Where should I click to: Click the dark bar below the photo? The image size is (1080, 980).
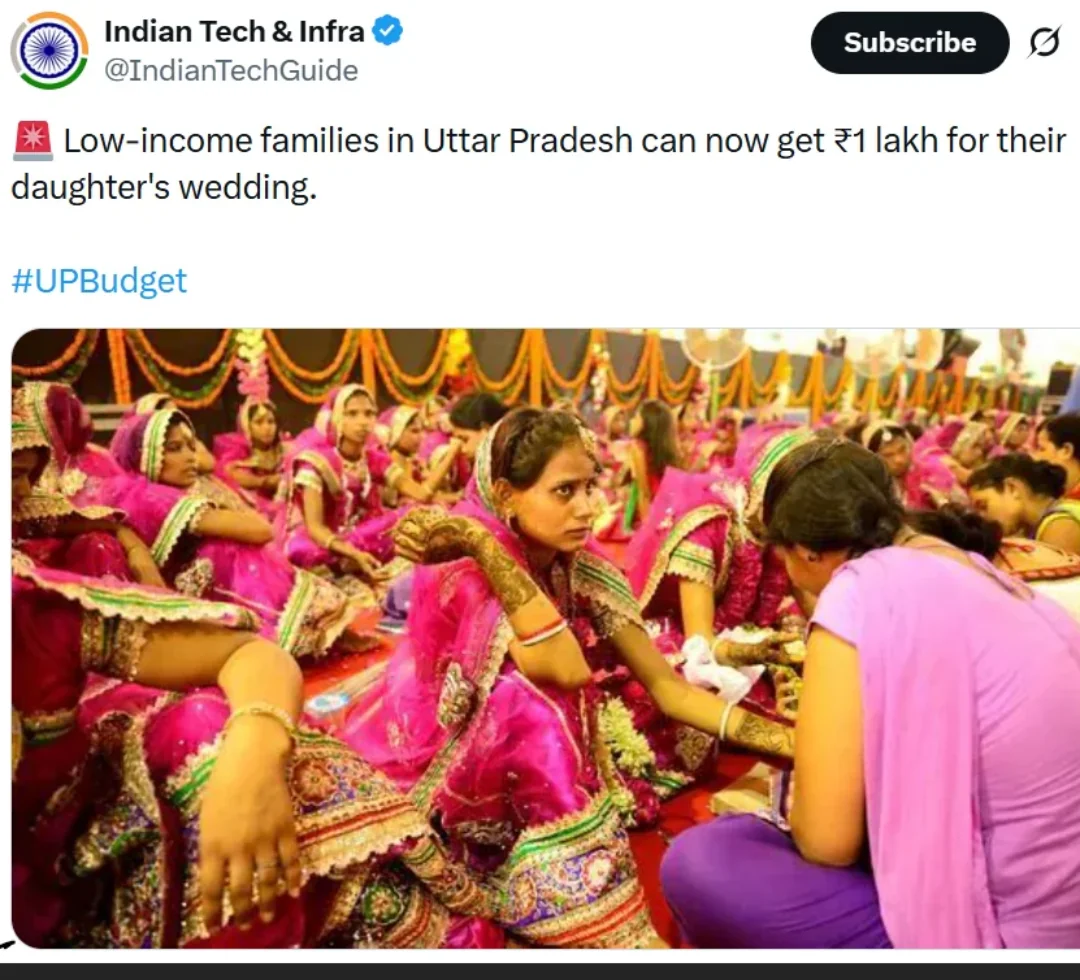pyautogui.click(x=540, y=970)
